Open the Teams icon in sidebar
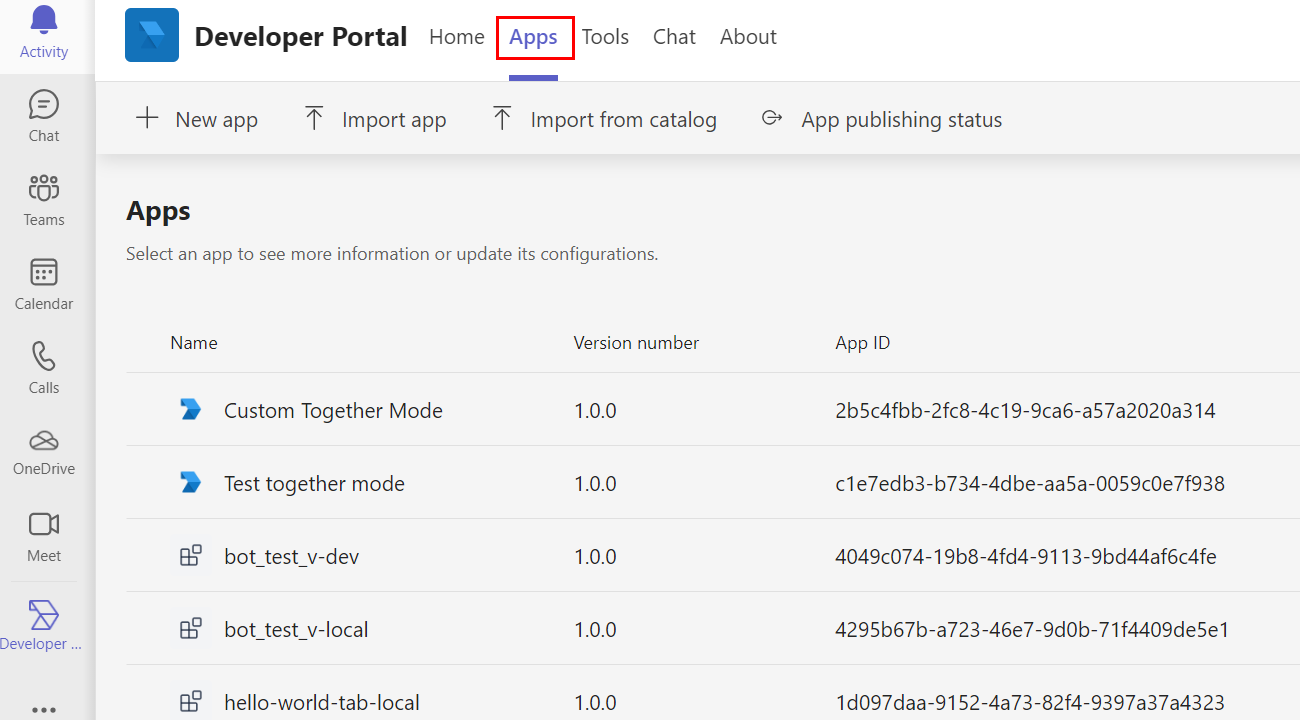1300x720 pixels. [44, 187]
